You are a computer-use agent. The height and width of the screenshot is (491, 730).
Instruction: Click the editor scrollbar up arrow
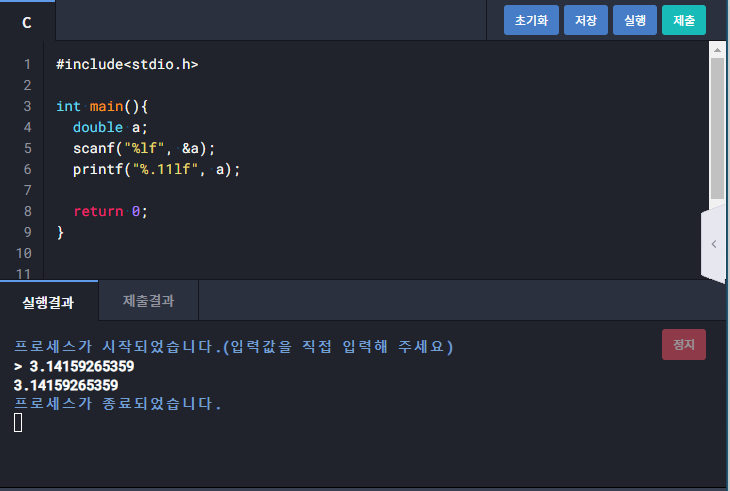pos(717,50)
